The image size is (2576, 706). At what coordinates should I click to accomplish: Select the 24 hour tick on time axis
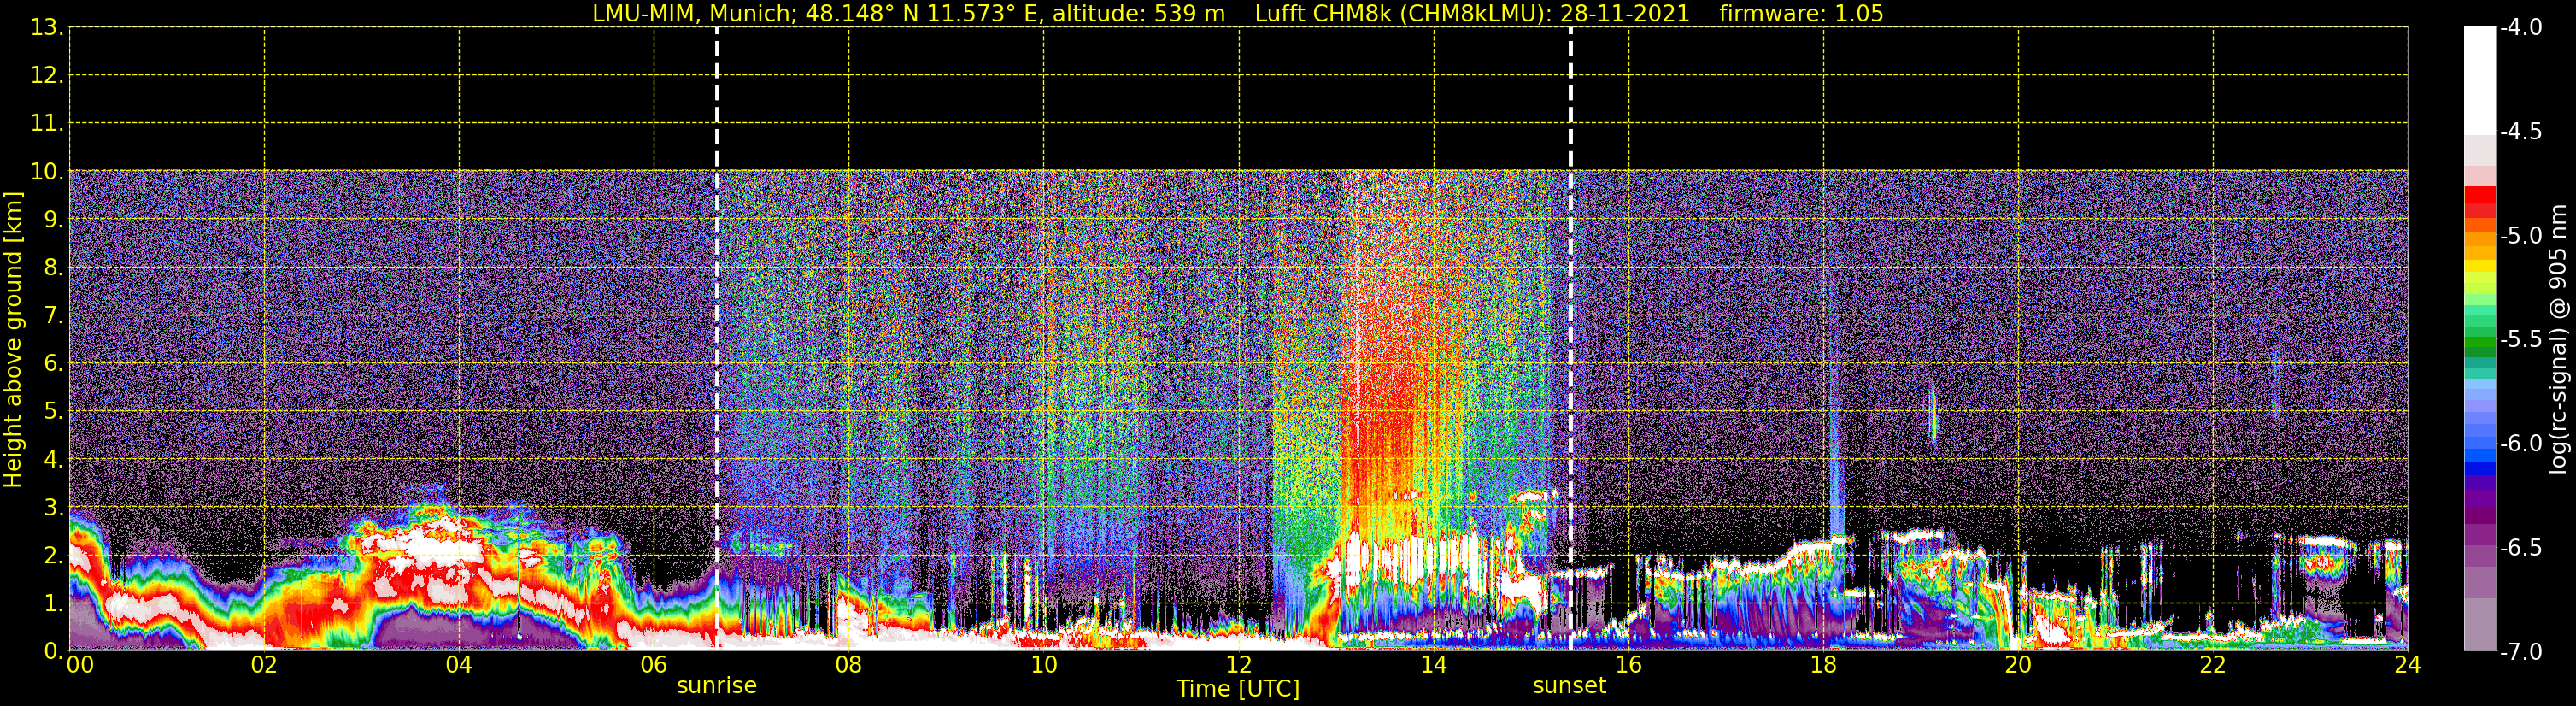click(x=2407, y=665)
